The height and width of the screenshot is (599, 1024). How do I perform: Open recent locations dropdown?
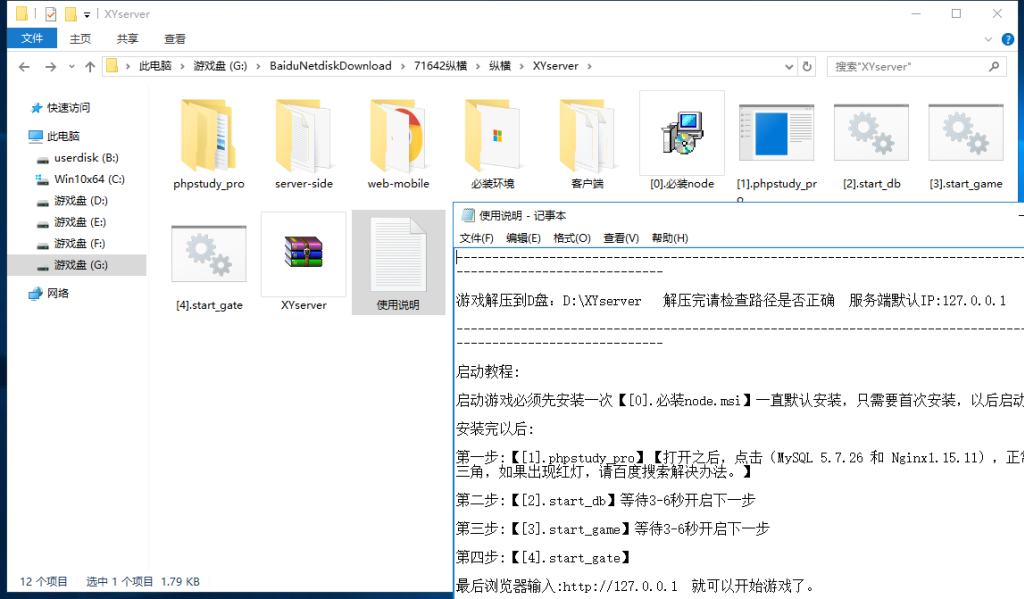pyautogui.click(x=72, y=67)
